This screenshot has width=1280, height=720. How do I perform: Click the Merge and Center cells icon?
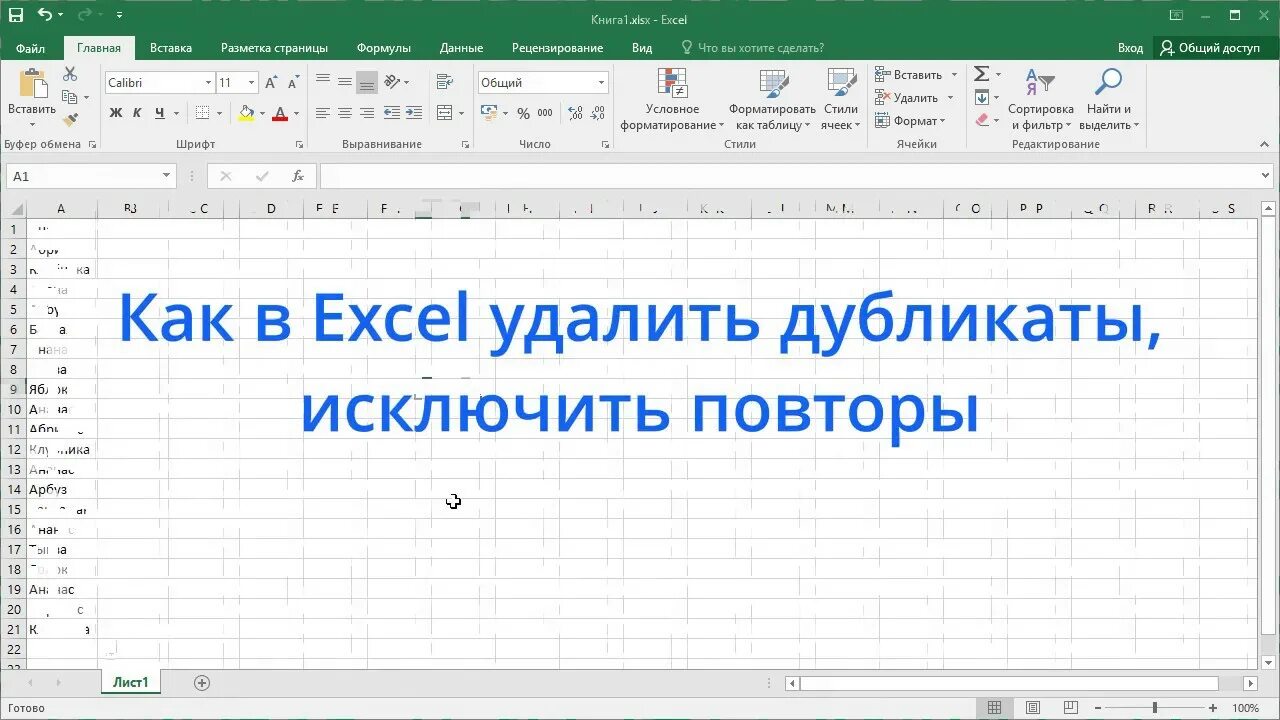[x=445, y=113]
